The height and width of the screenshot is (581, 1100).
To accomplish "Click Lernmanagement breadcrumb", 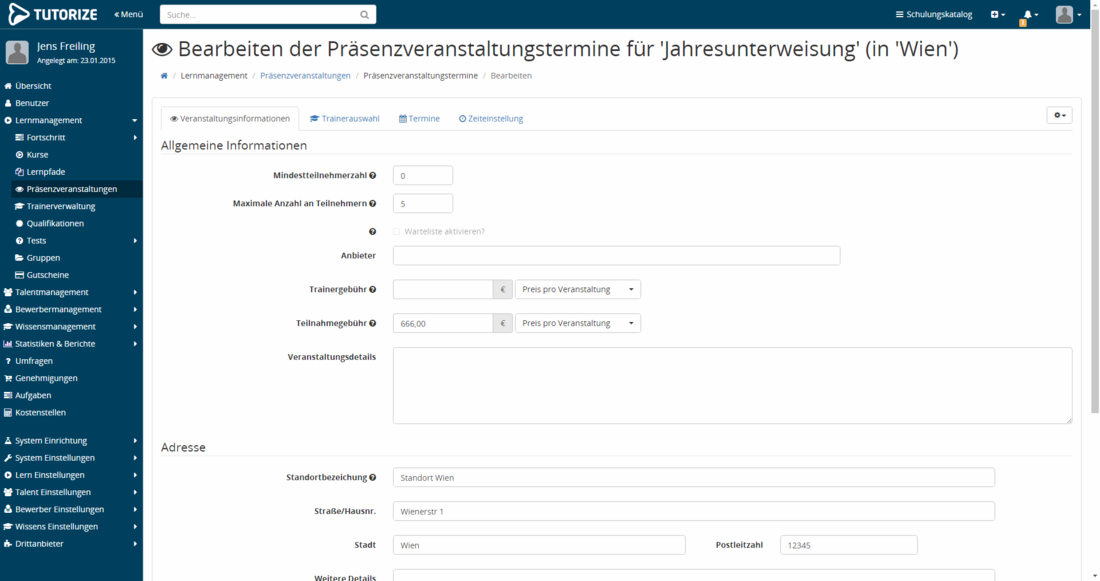I will pos(214,76).
